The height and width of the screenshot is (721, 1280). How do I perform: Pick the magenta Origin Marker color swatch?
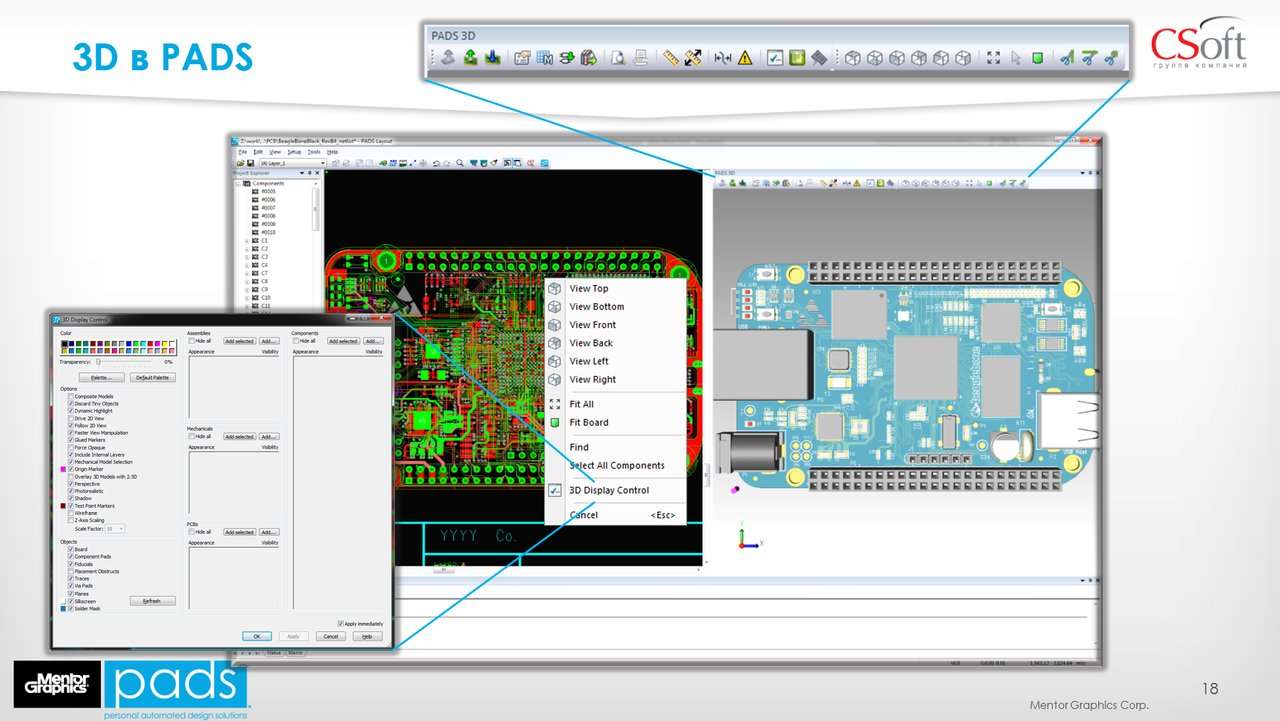click(x=63, y=469)
